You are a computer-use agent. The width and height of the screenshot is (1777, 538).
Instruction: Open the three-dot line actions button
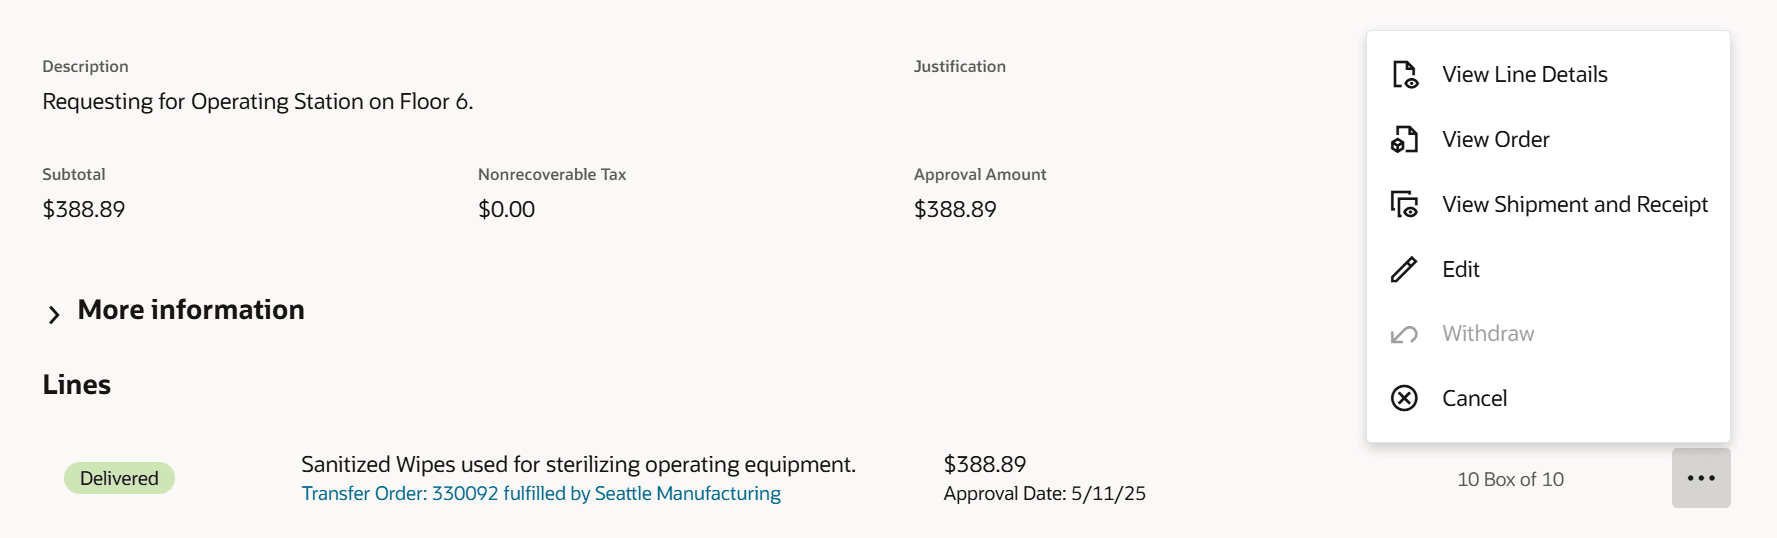coord(1700,478)
